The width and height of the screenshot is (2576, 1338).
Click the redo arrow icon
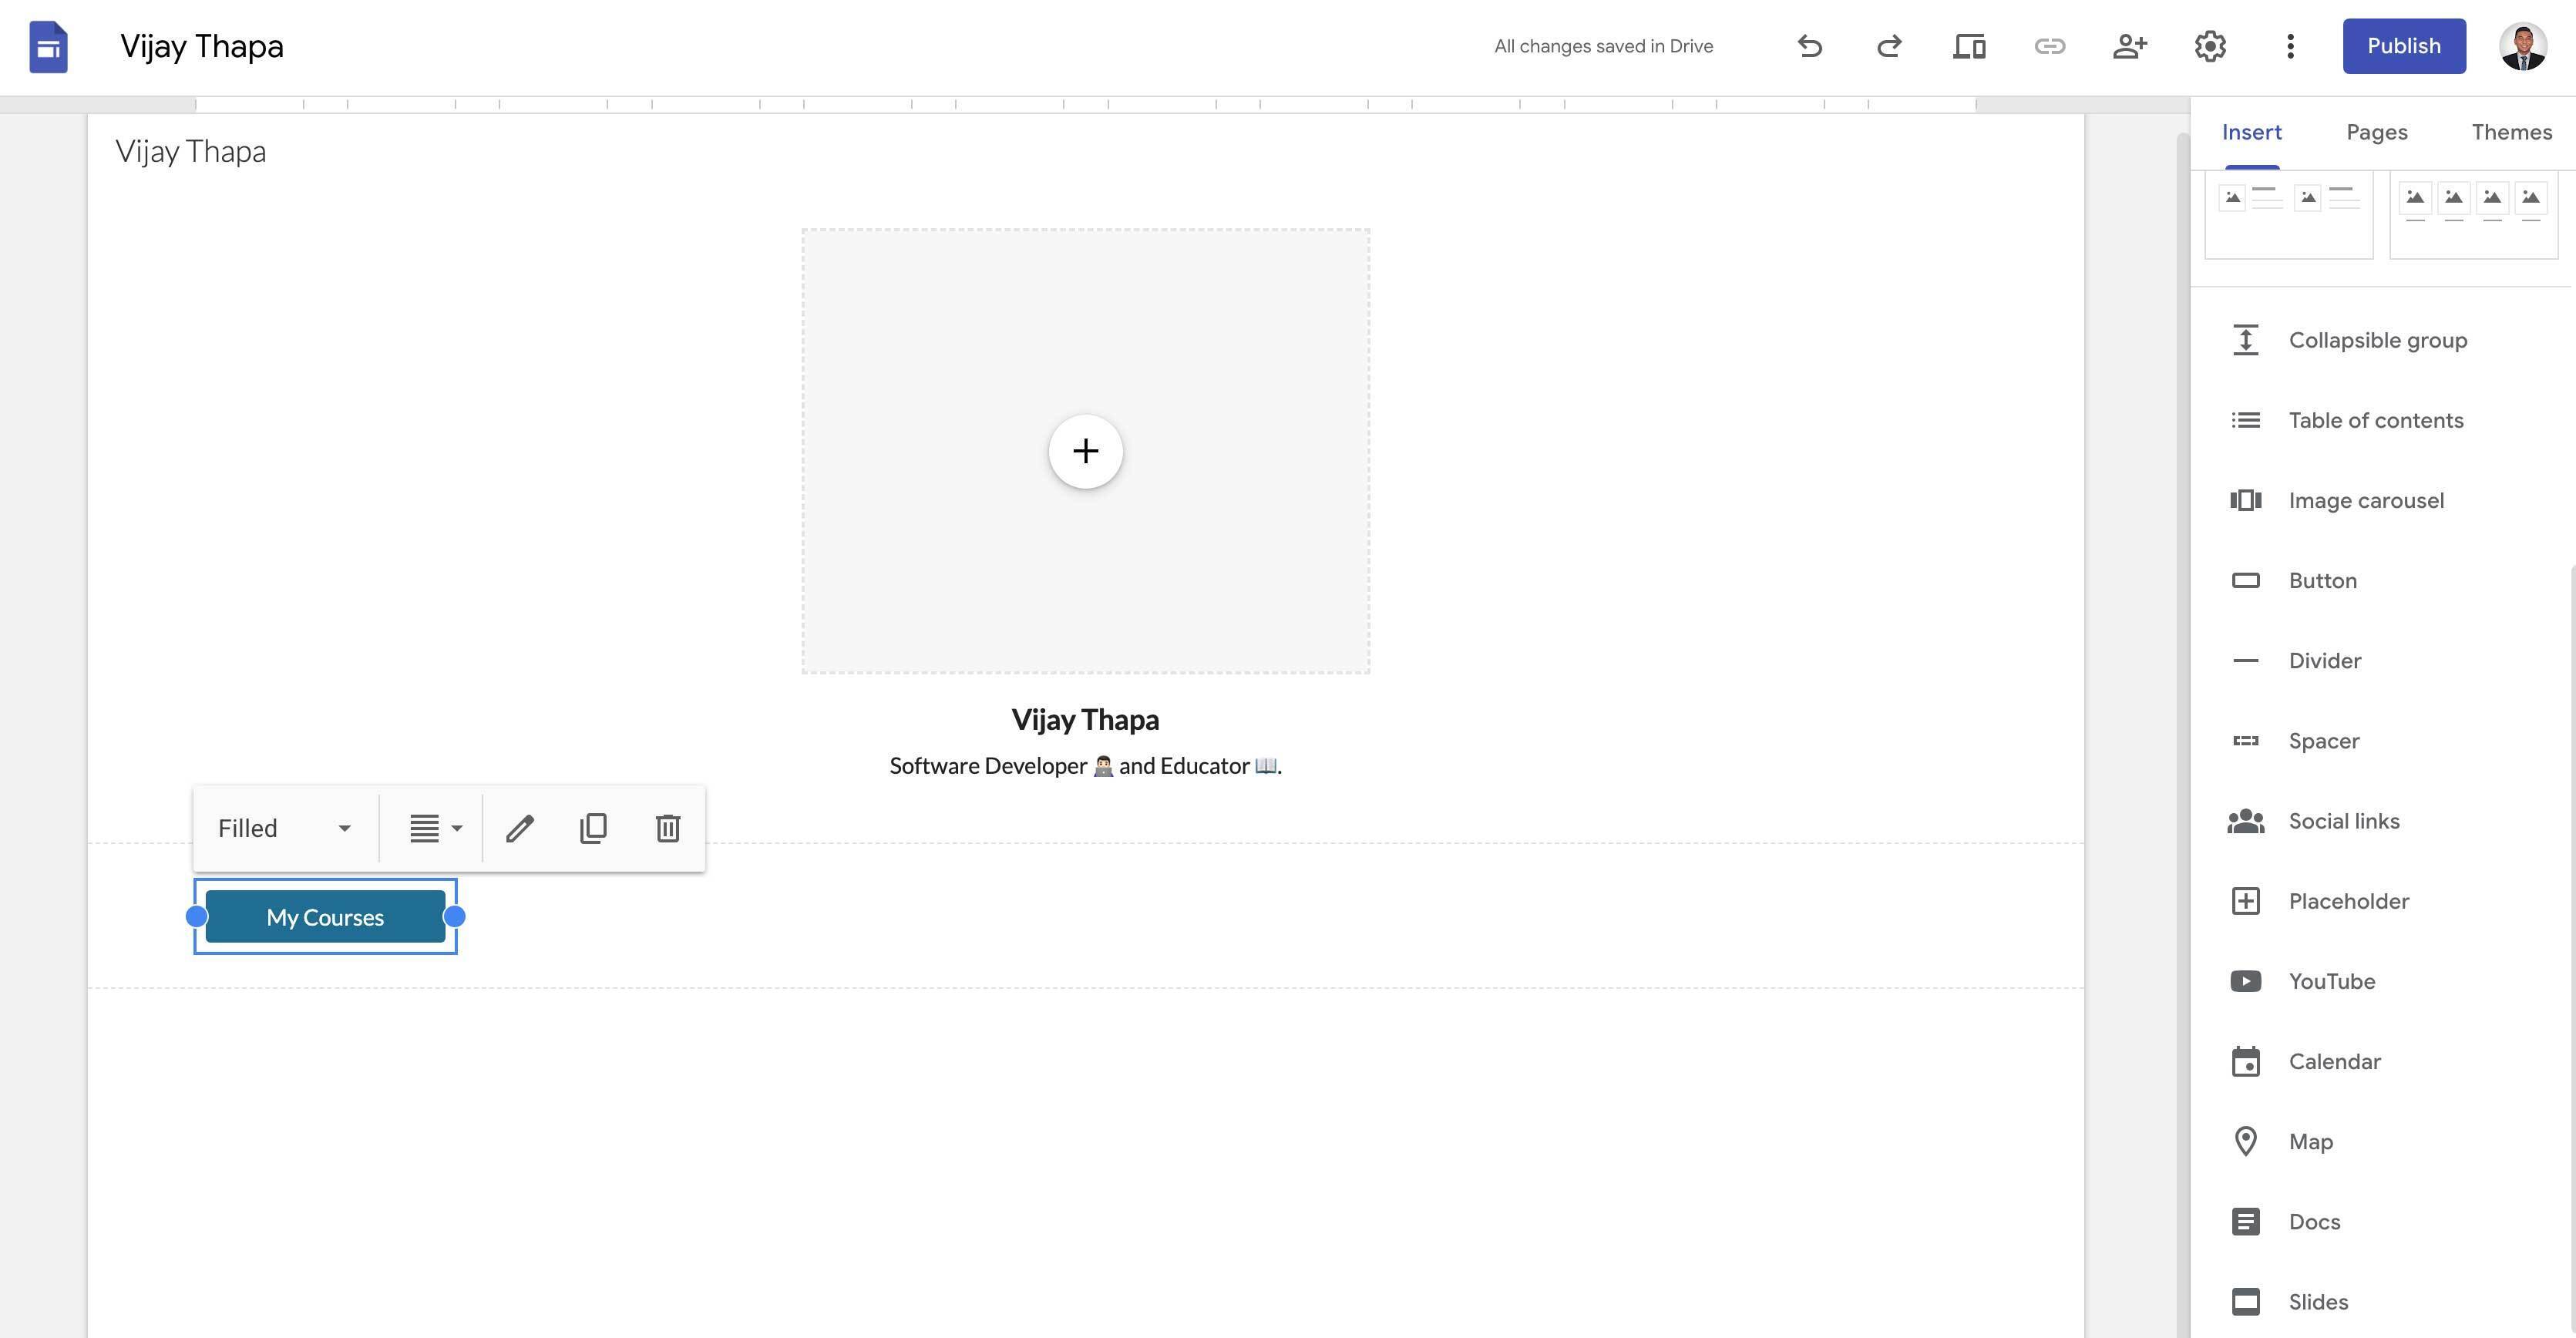(1889, 46)
